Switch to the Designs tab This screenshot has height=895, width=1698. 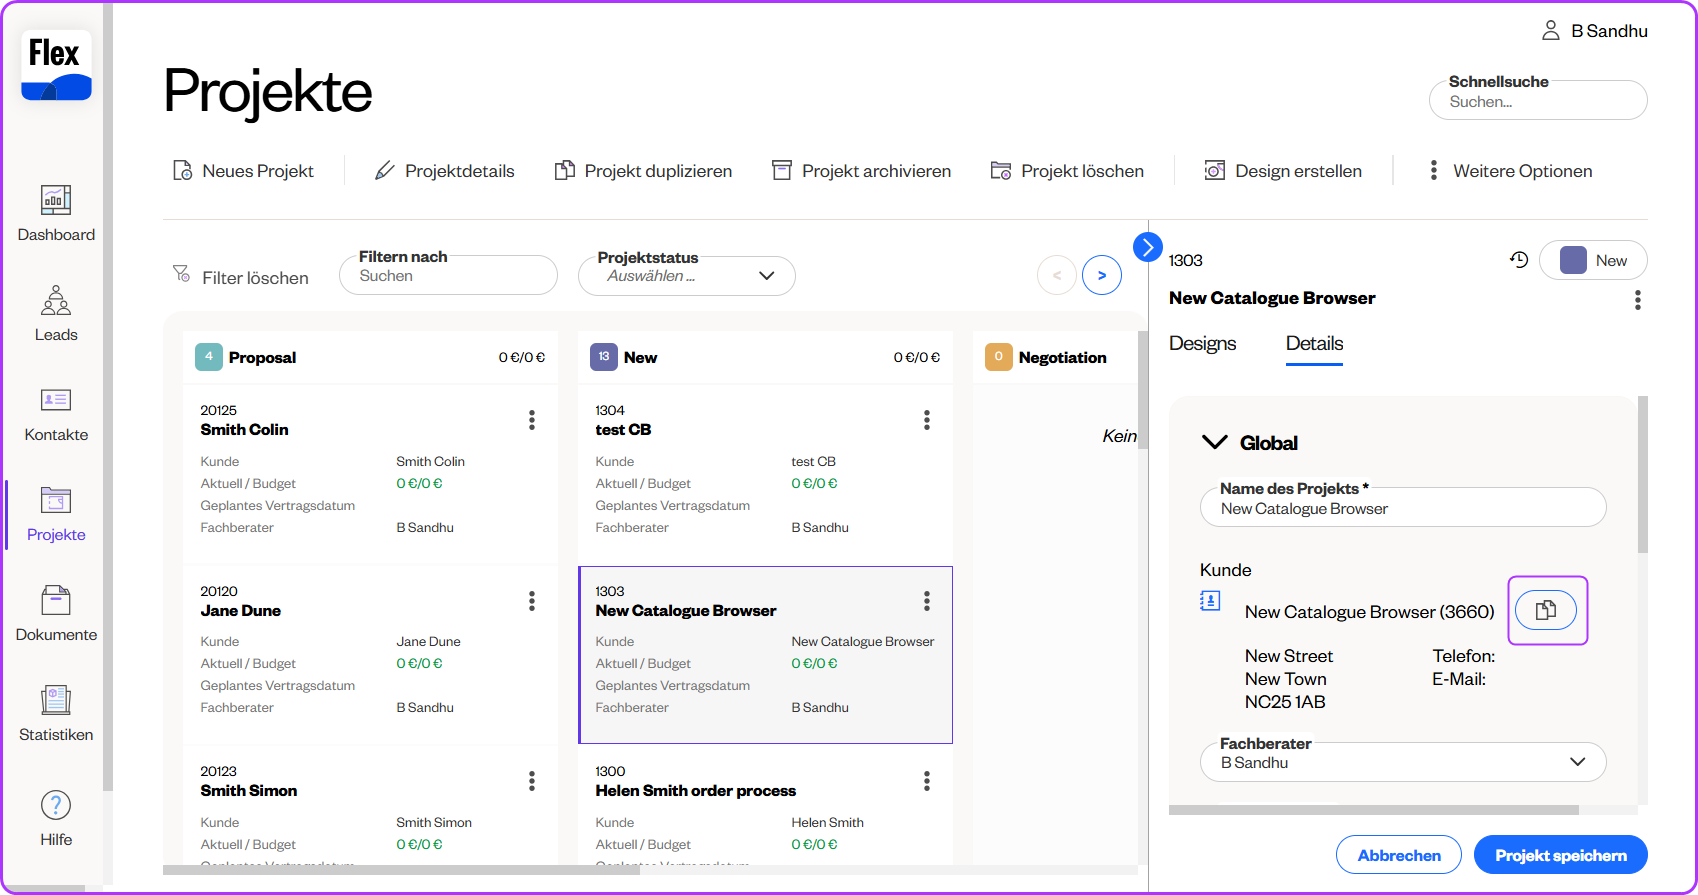click(x=1202, y=343)
